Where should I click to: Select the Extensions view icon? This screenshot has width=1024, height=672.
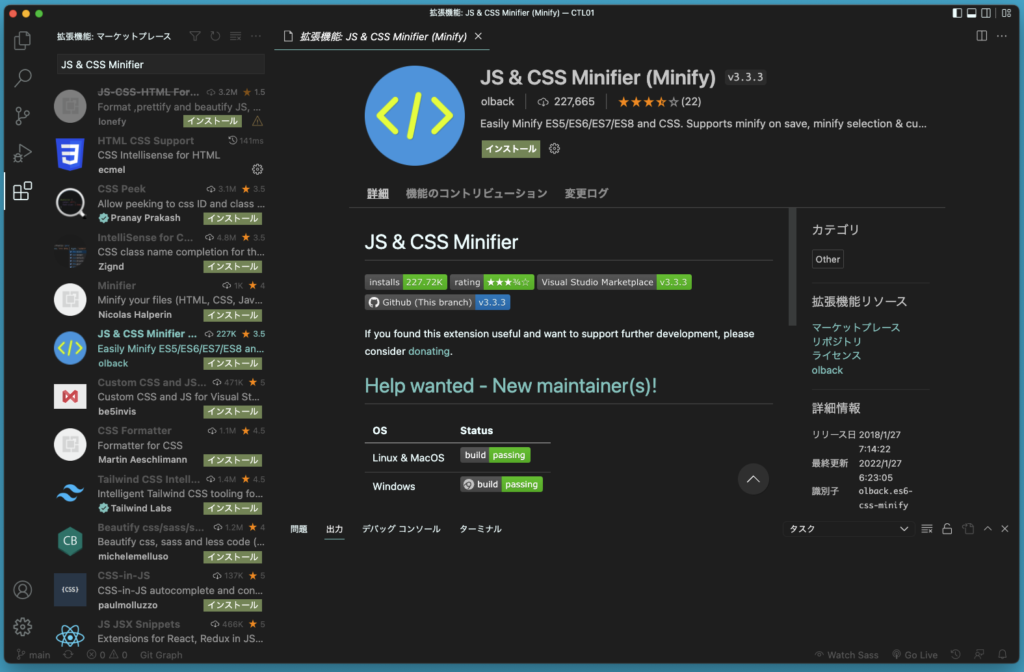22,191
